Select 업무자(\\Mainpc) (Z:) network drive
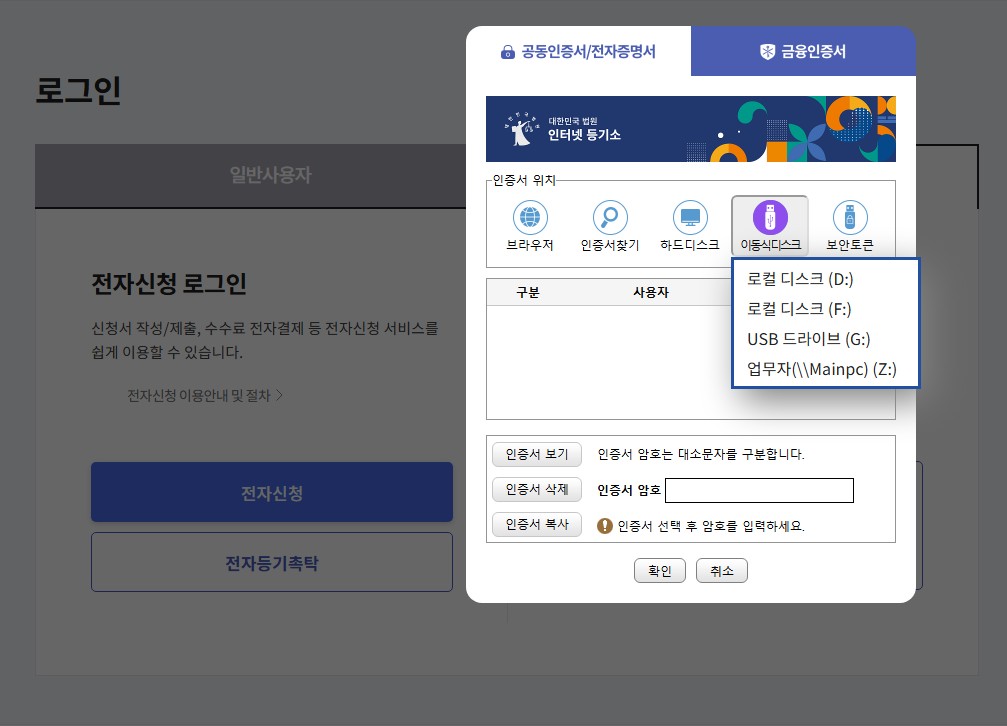 click(820, 369)
